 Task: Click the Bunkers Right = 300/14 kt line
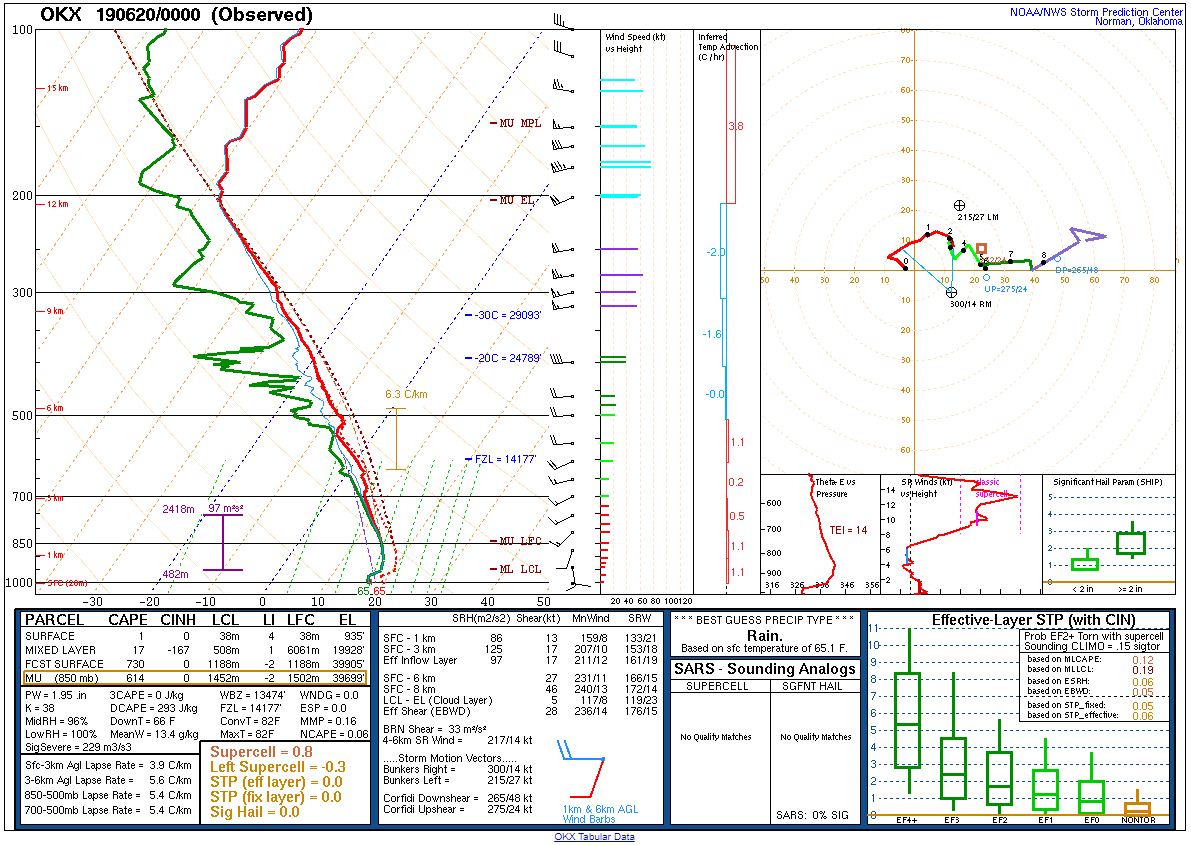(x=458, y=769)
